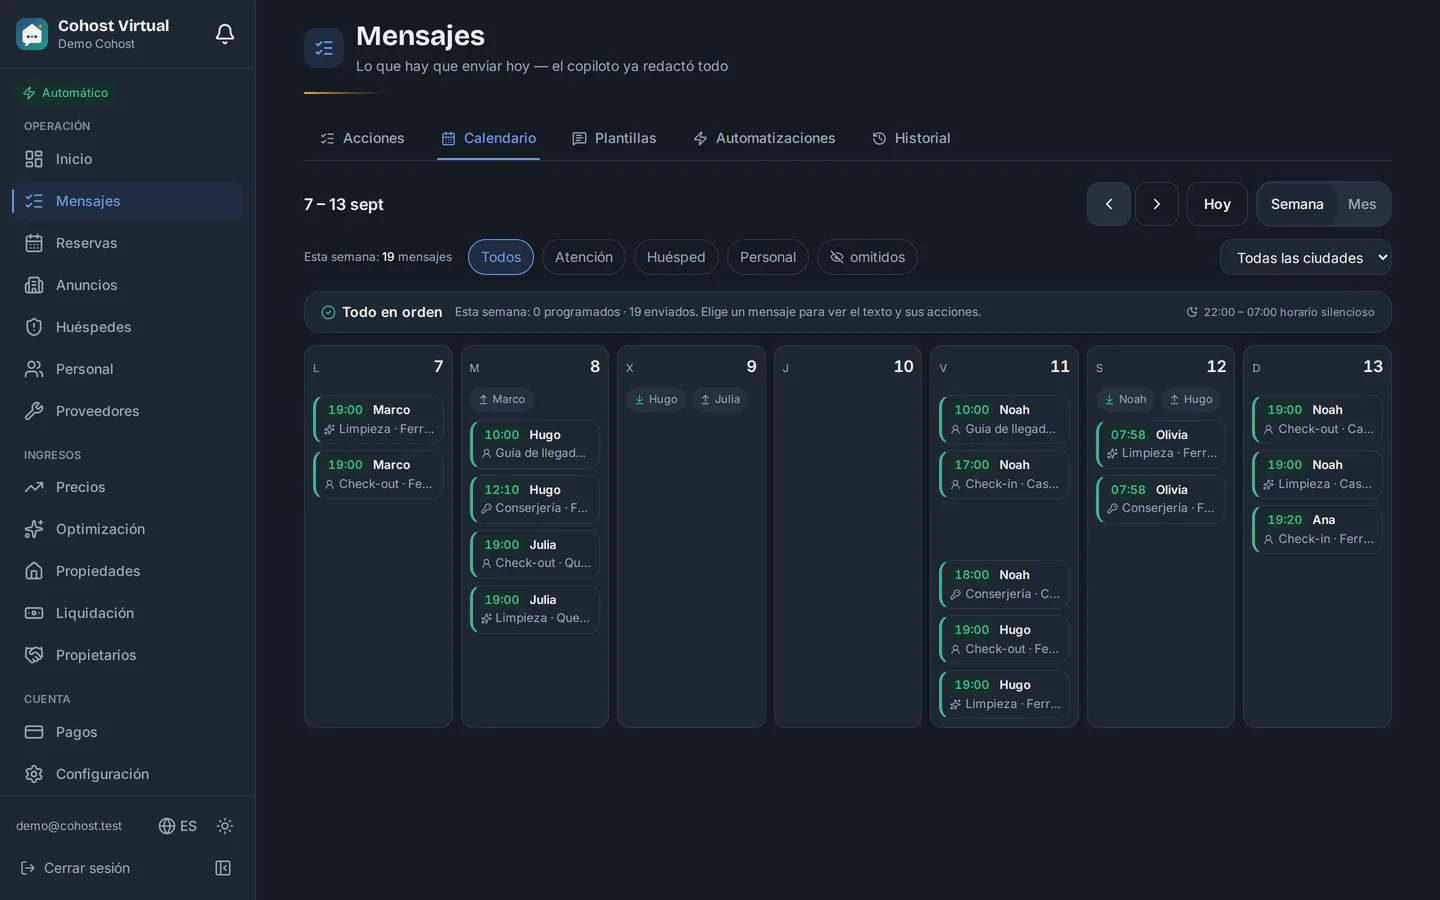Open 12:10 Hugo Conserjería message
The width and height of the screenshot is (1440, 900).
[535, 499]
